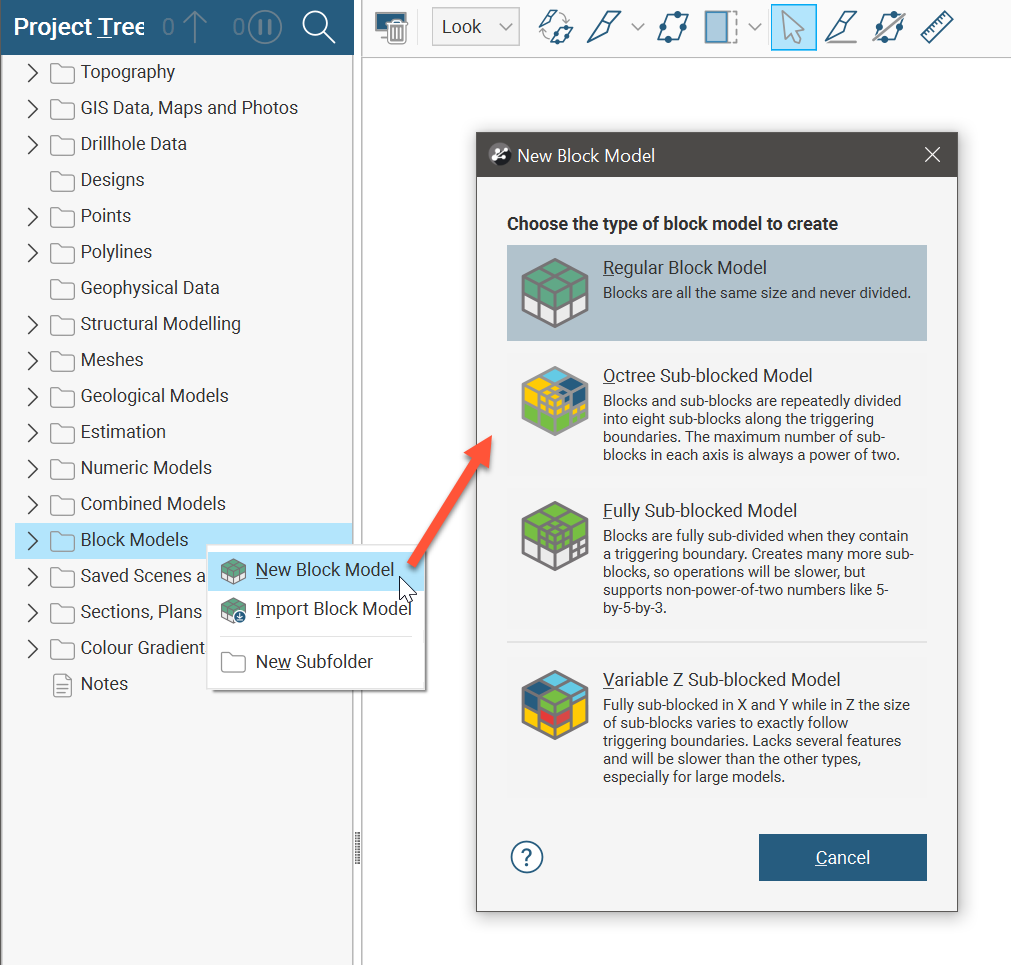The image size is (1011, 965).
Task: Click the Regular Block Model cube icon
Action: coord(555,293)
